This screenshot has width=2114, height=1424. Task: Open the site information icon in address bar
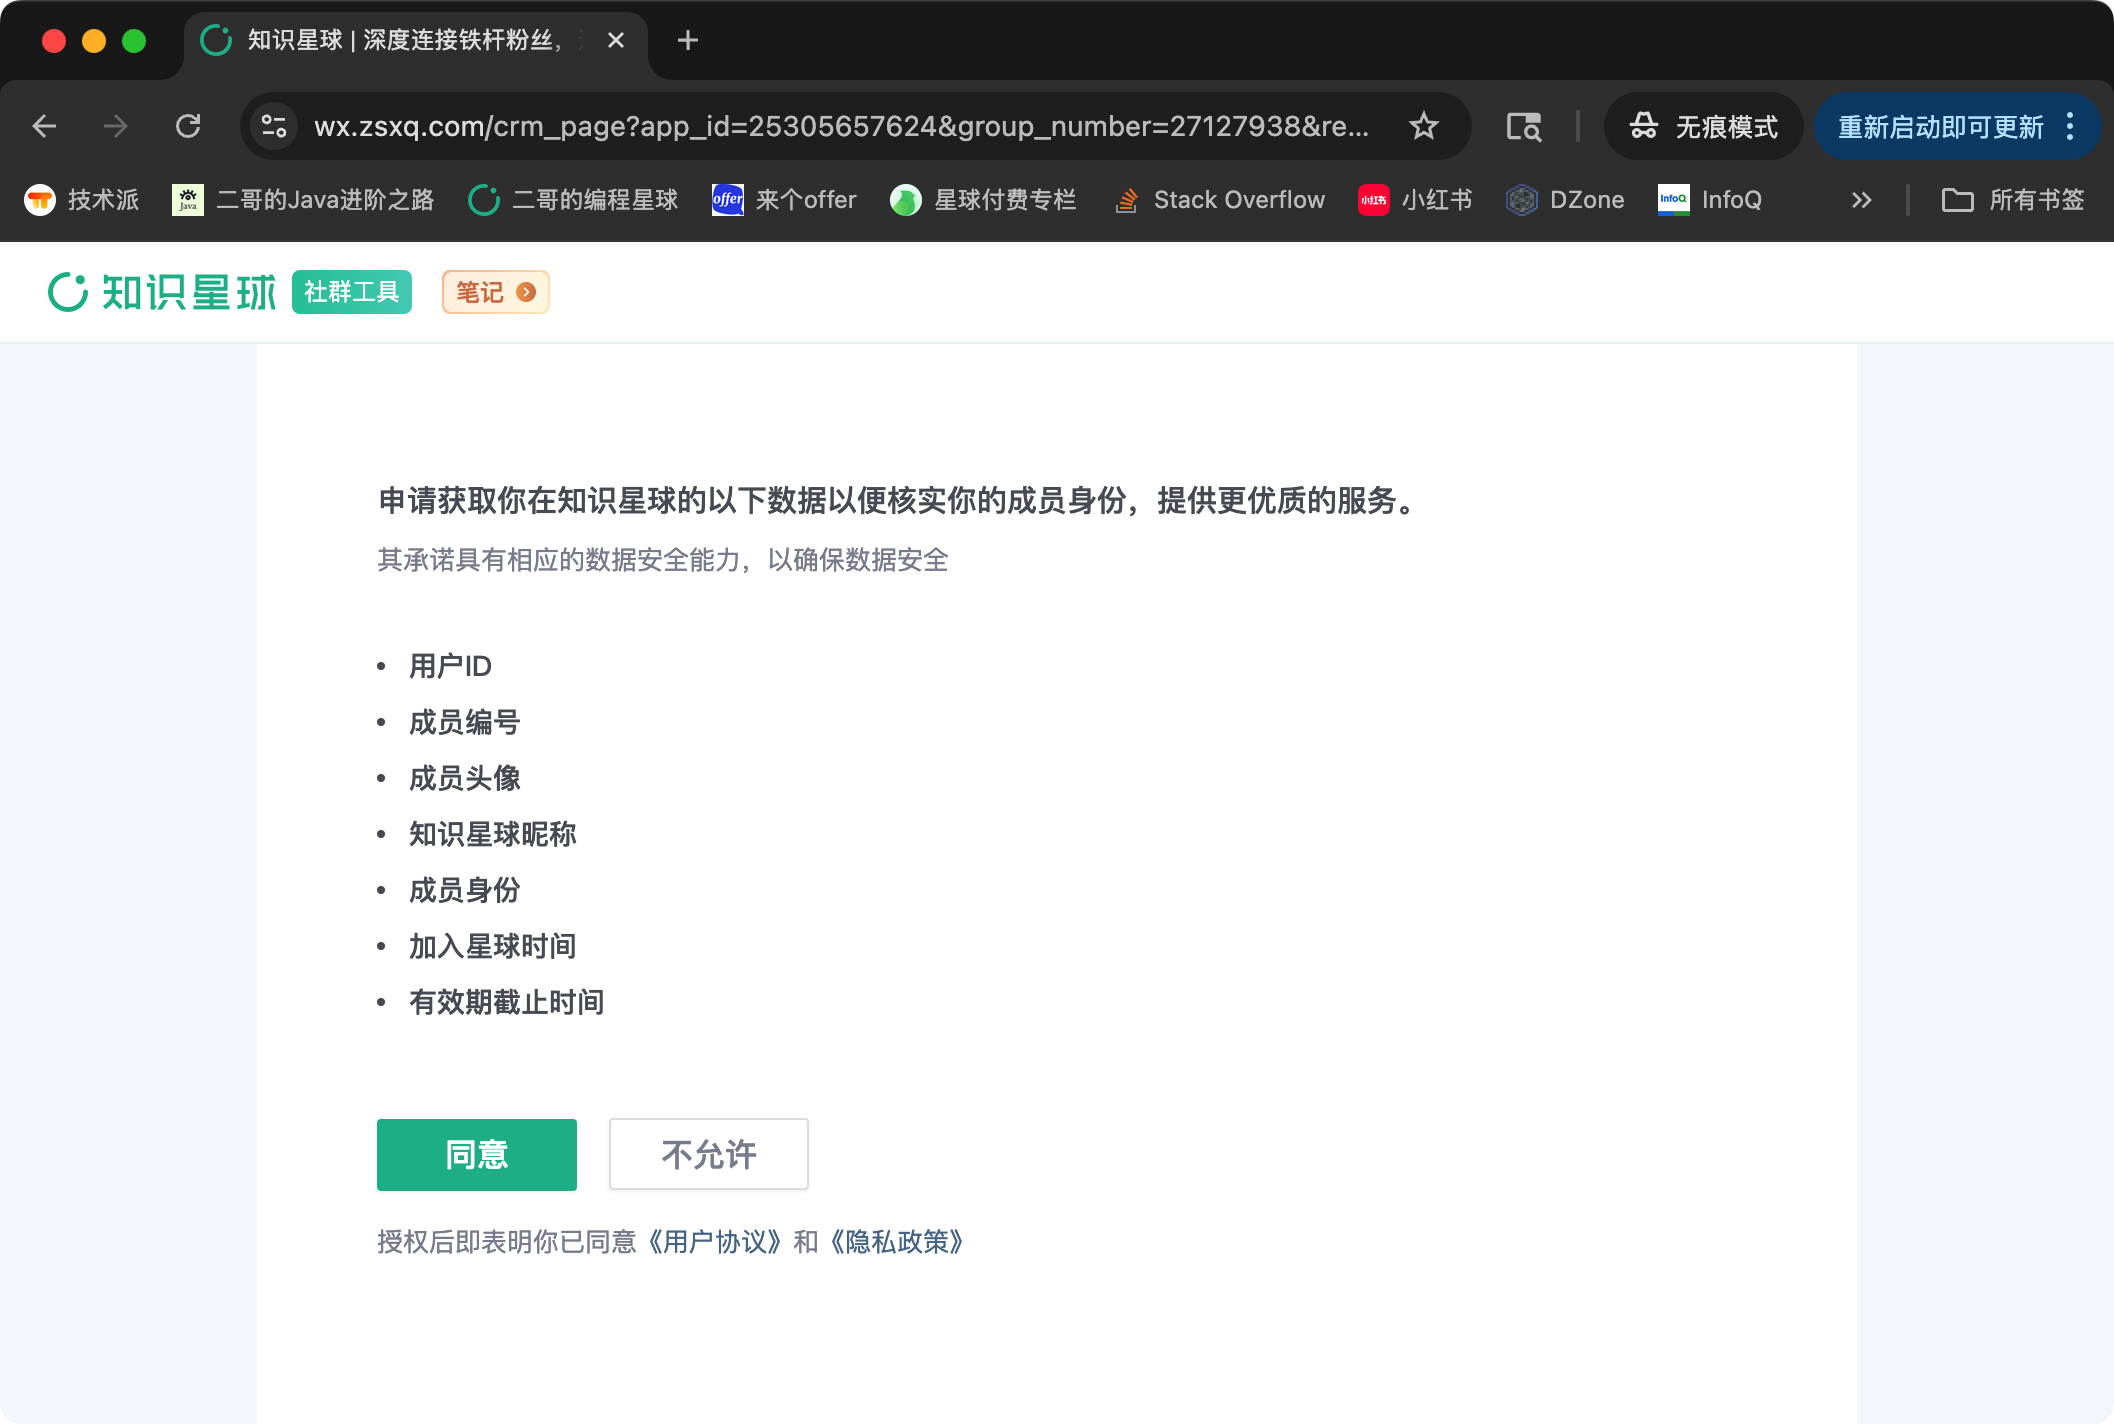272,126
